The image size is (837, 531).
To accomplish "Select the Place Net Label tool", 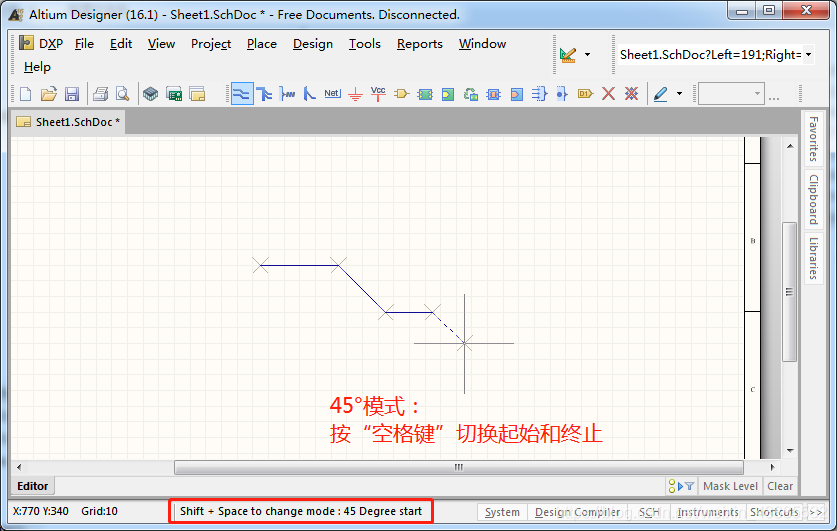I will [x=333, y=94].
